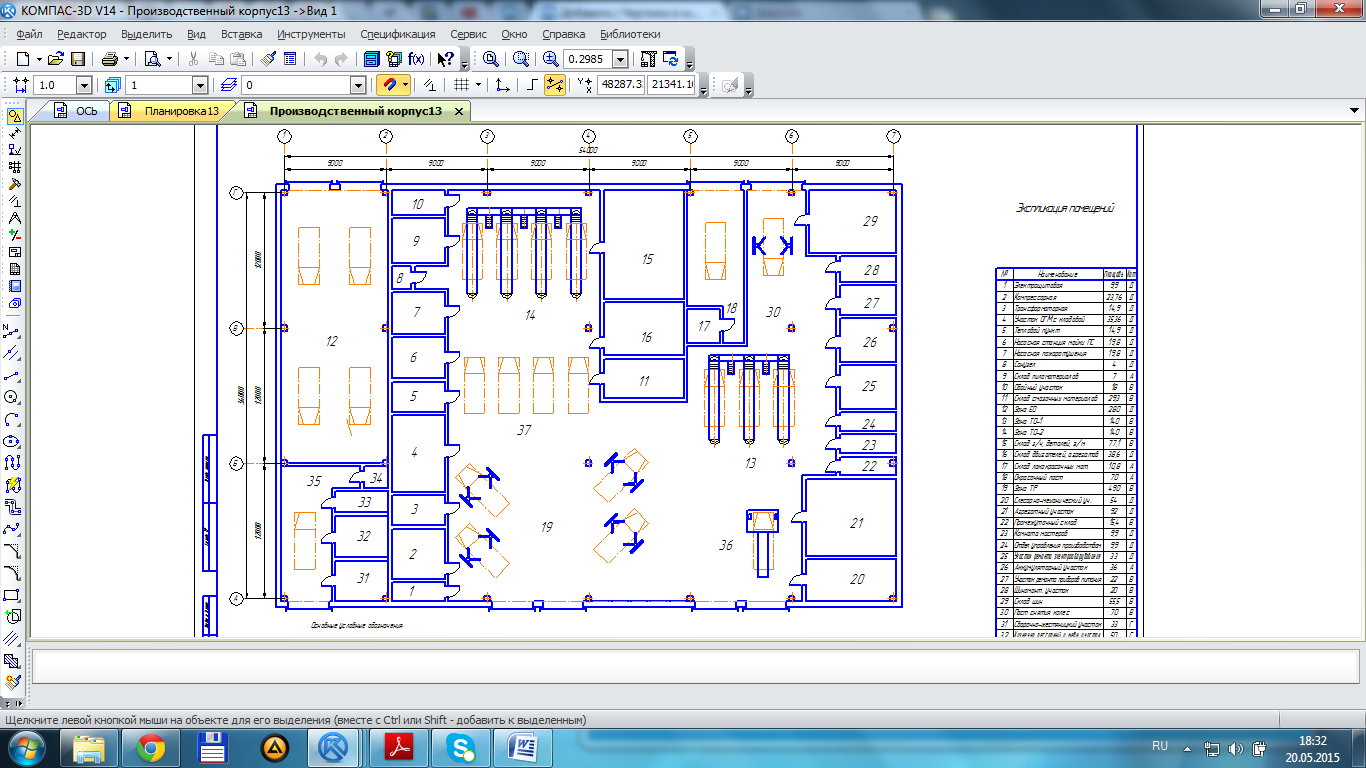
Task: Open the variables f(x) icon
Action: (x=416, y=59)
